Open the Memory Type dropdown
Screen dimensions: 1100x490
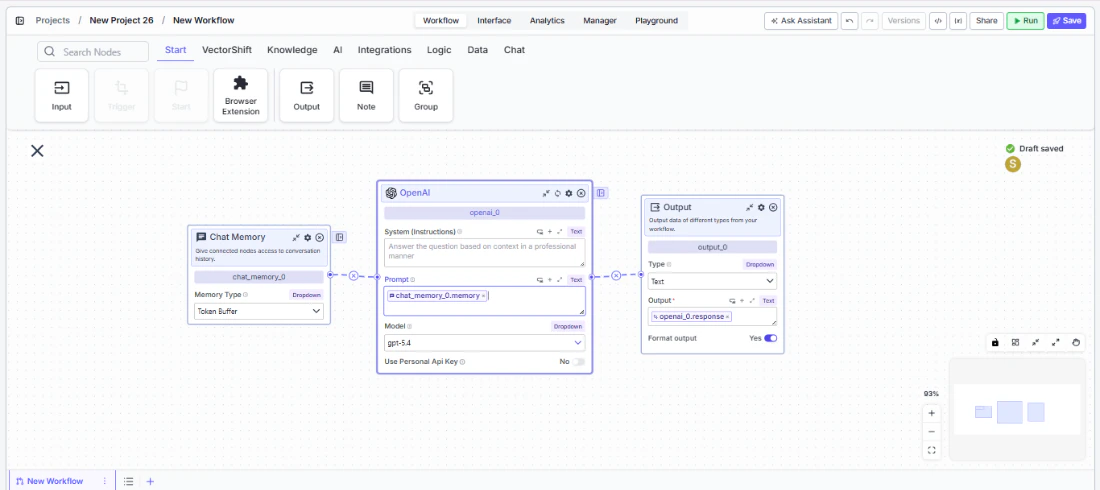click(259, 310)
